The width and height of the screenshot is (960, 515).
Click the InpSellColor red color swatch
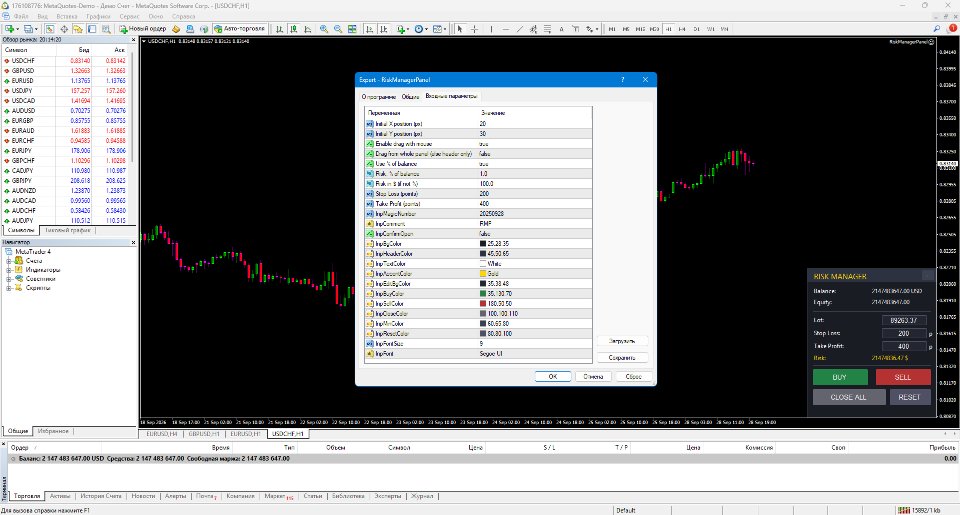pyautogui.click(x=482, y=304)
